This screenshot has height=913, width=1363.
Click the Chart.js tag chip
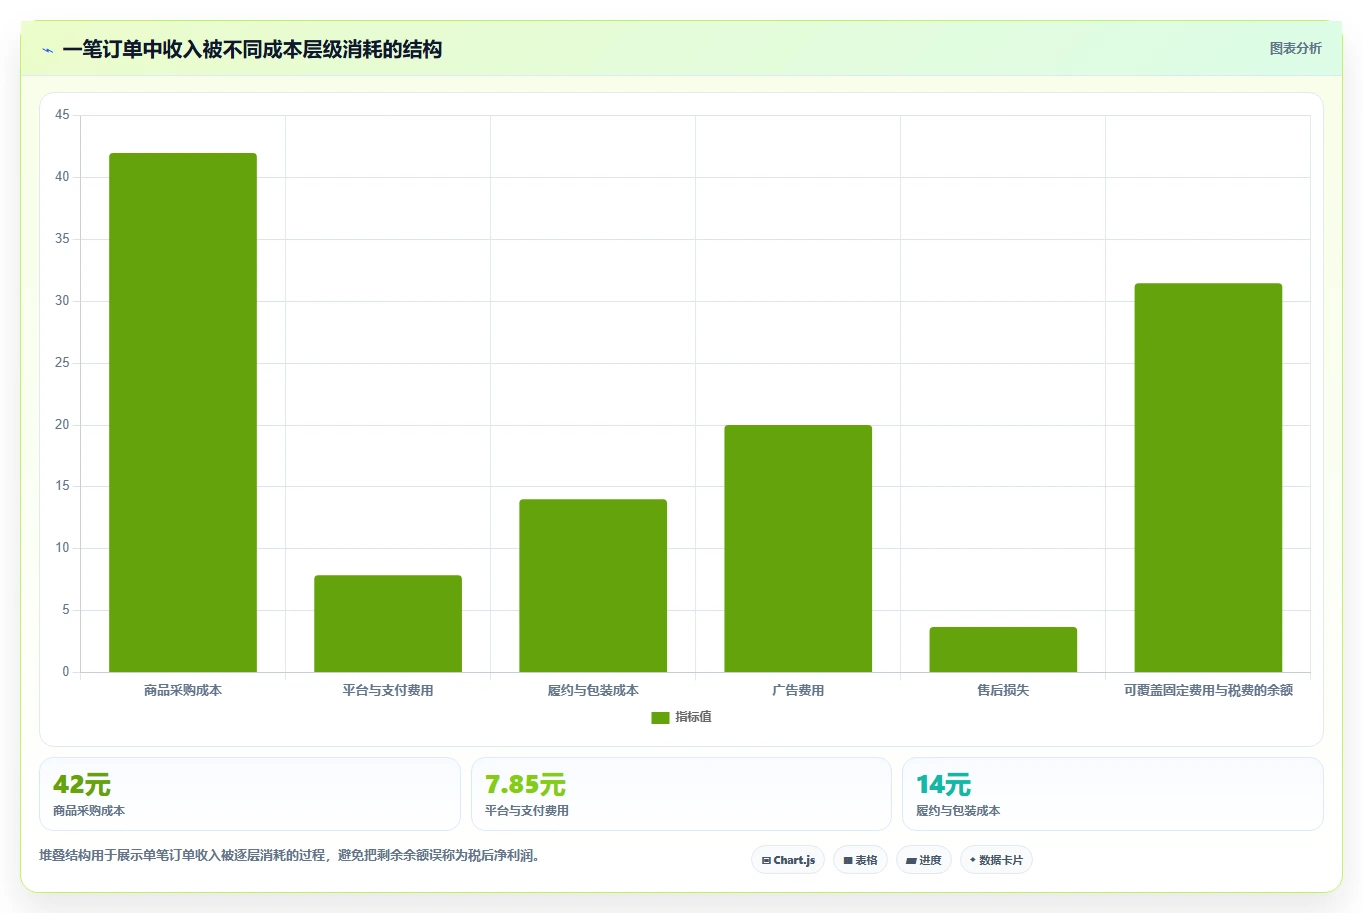[788, 860]
